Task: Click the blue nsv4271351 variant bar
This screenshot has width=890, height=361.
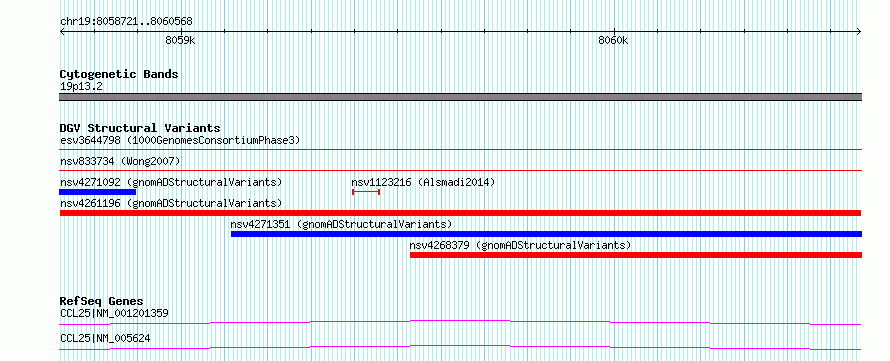Action: (546, 234)
